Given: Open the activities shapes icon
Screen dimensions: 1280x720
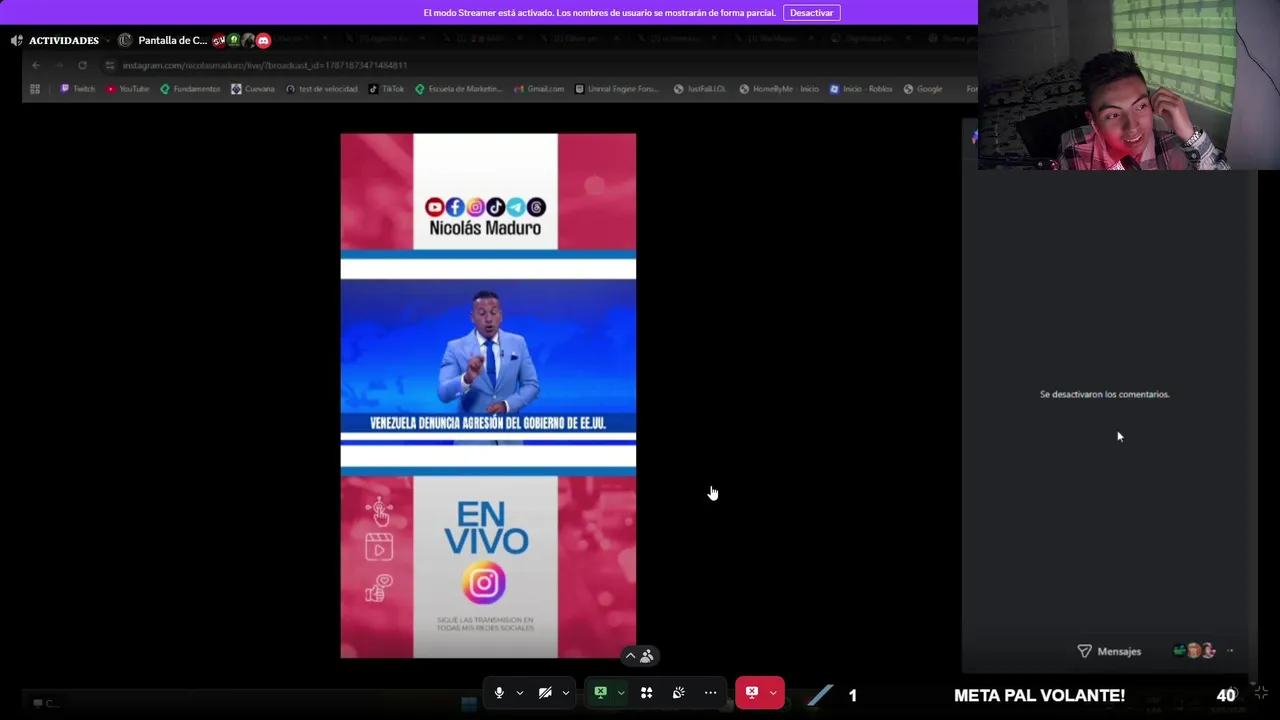Looking at the screenshot, I should click(x=646, y=693).
